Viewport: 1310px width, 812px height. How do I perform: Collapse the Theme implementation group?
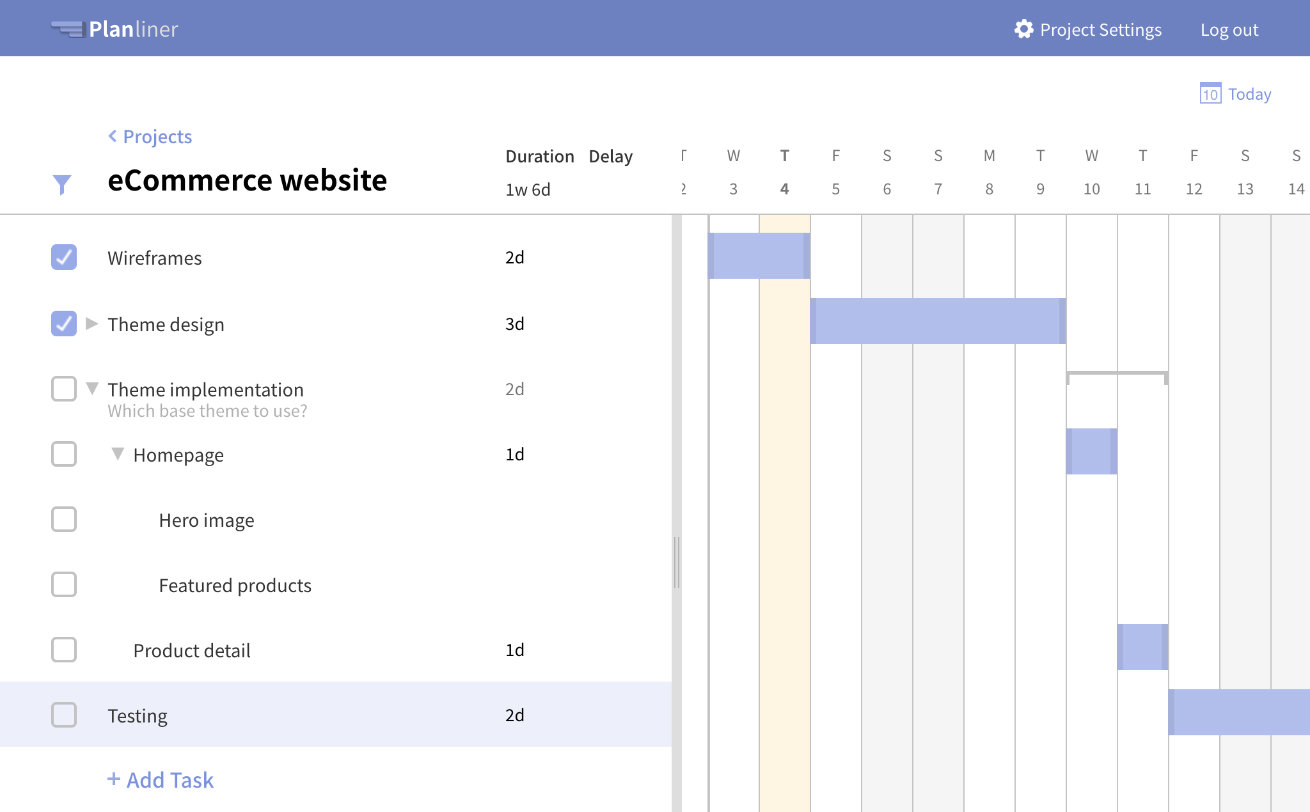(92, 389)
